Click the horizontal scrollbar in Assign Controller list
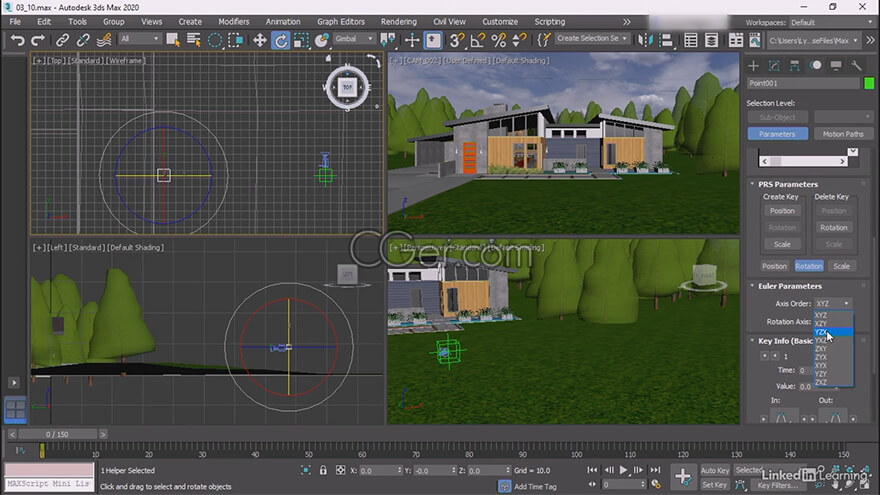The width and height of the screenshot is (880, 495). [803, 161]
